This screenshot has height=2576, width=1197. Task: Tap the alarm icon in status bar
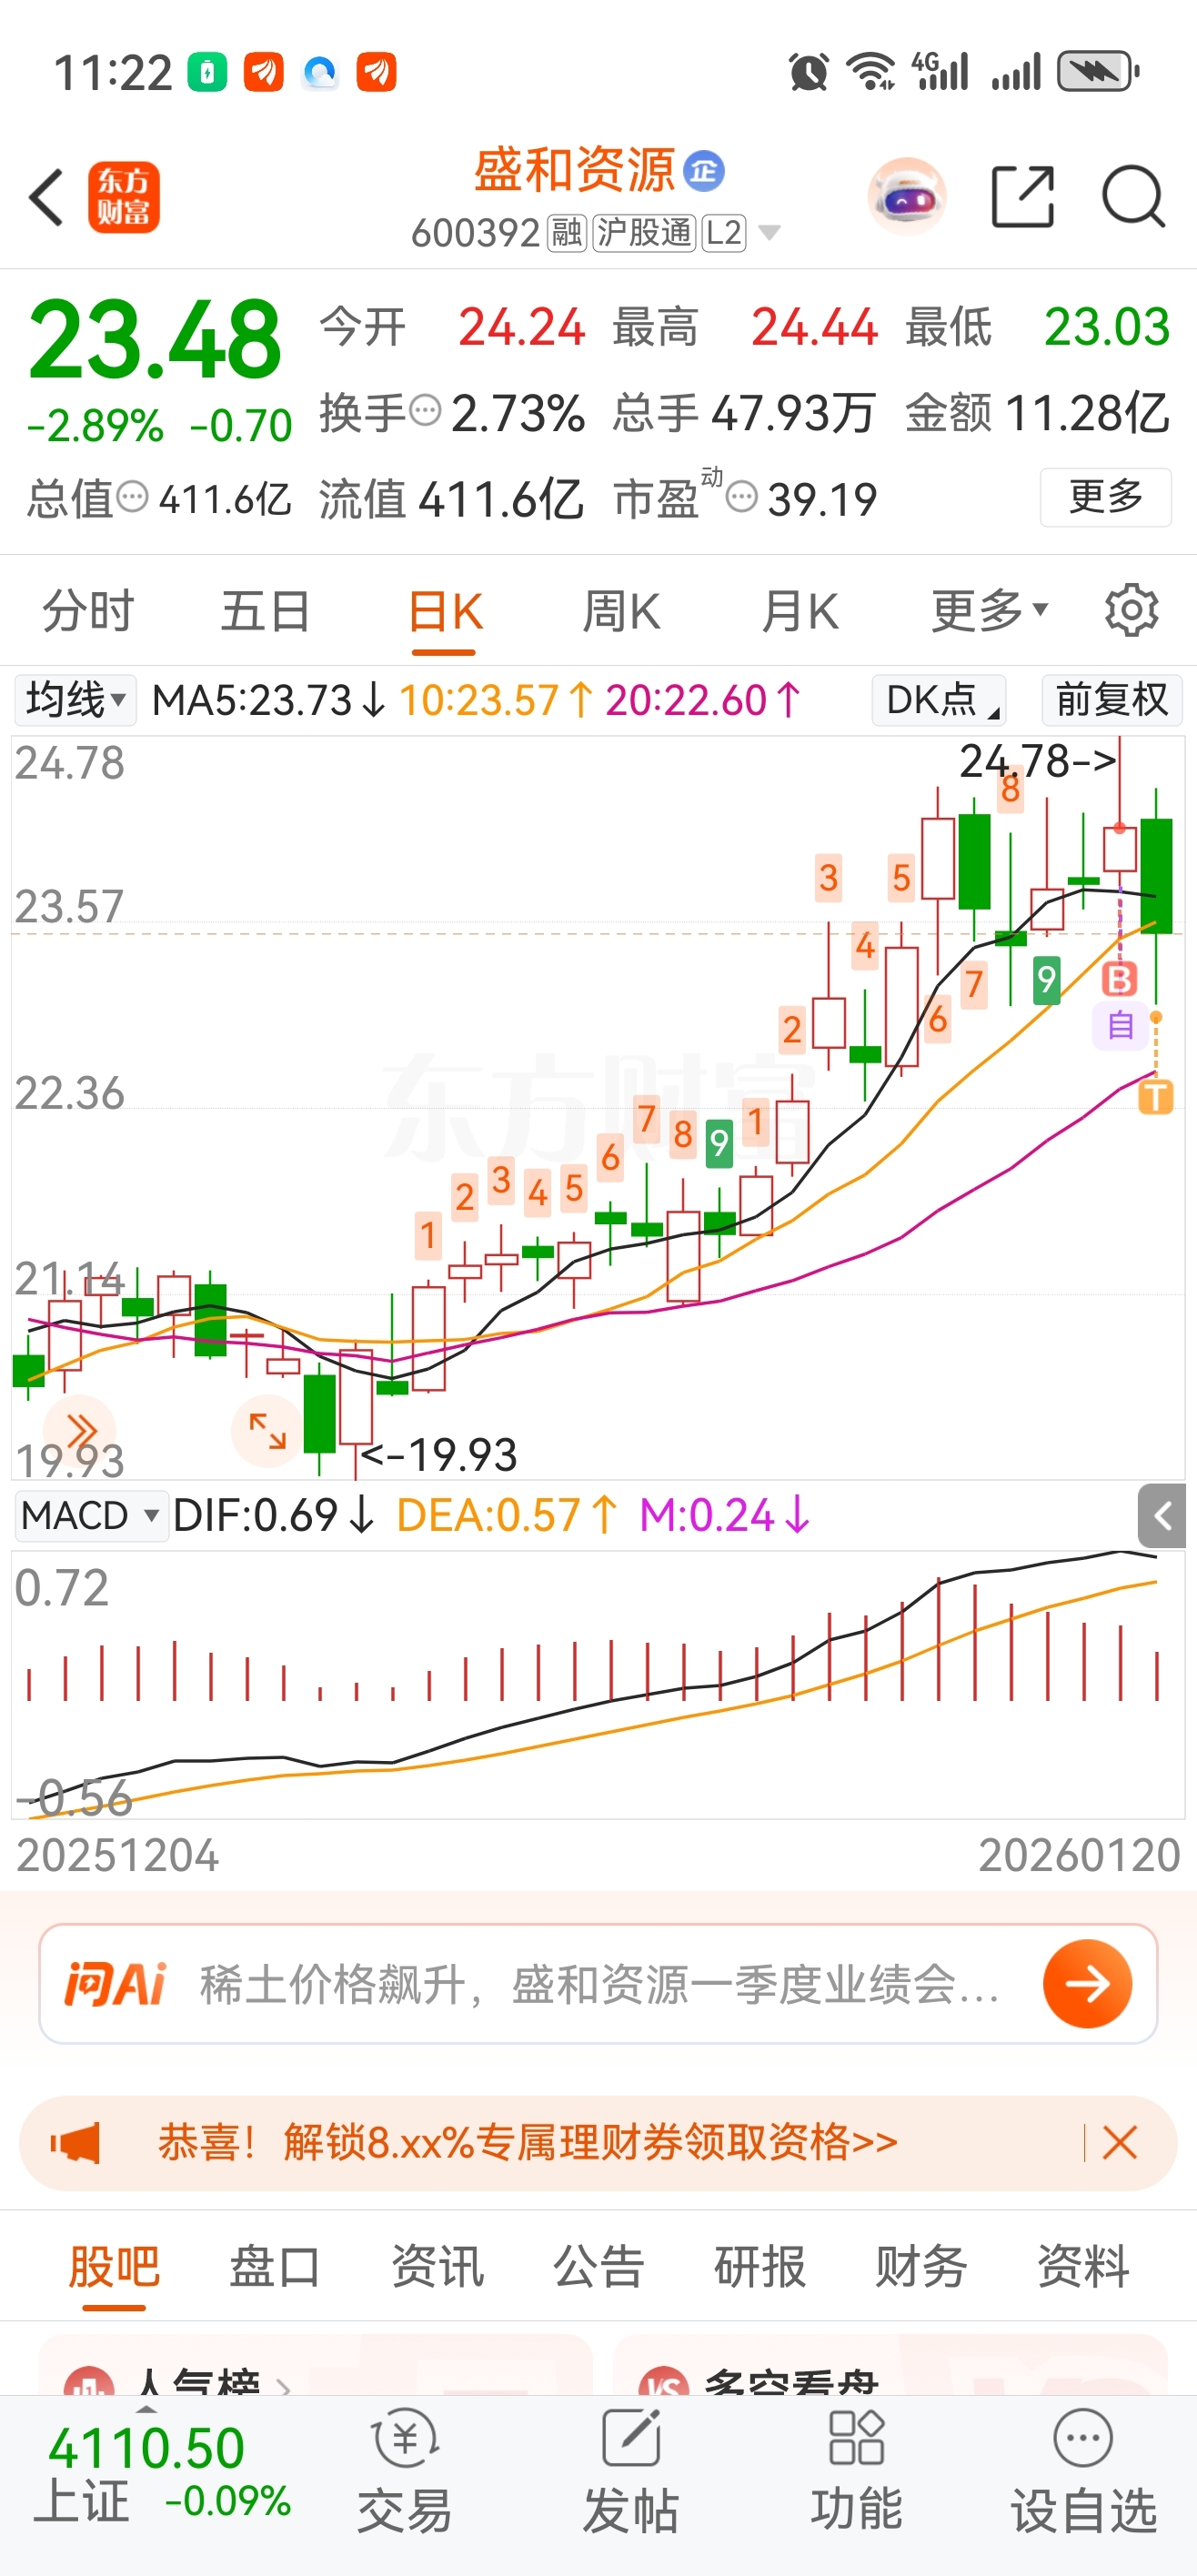808,72
